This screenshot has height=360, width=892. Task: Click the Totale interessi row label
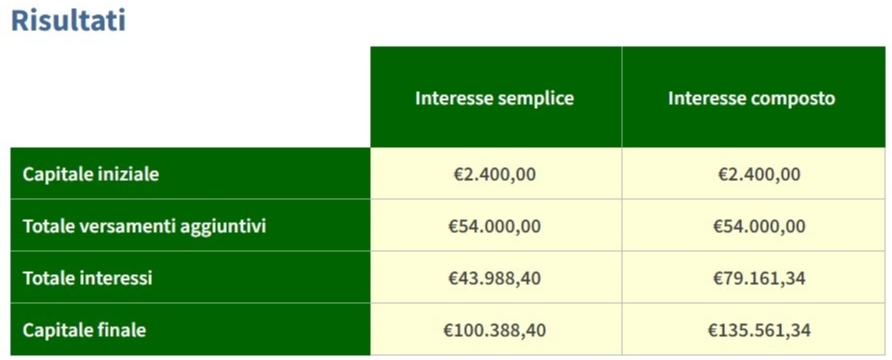point(88,279)
